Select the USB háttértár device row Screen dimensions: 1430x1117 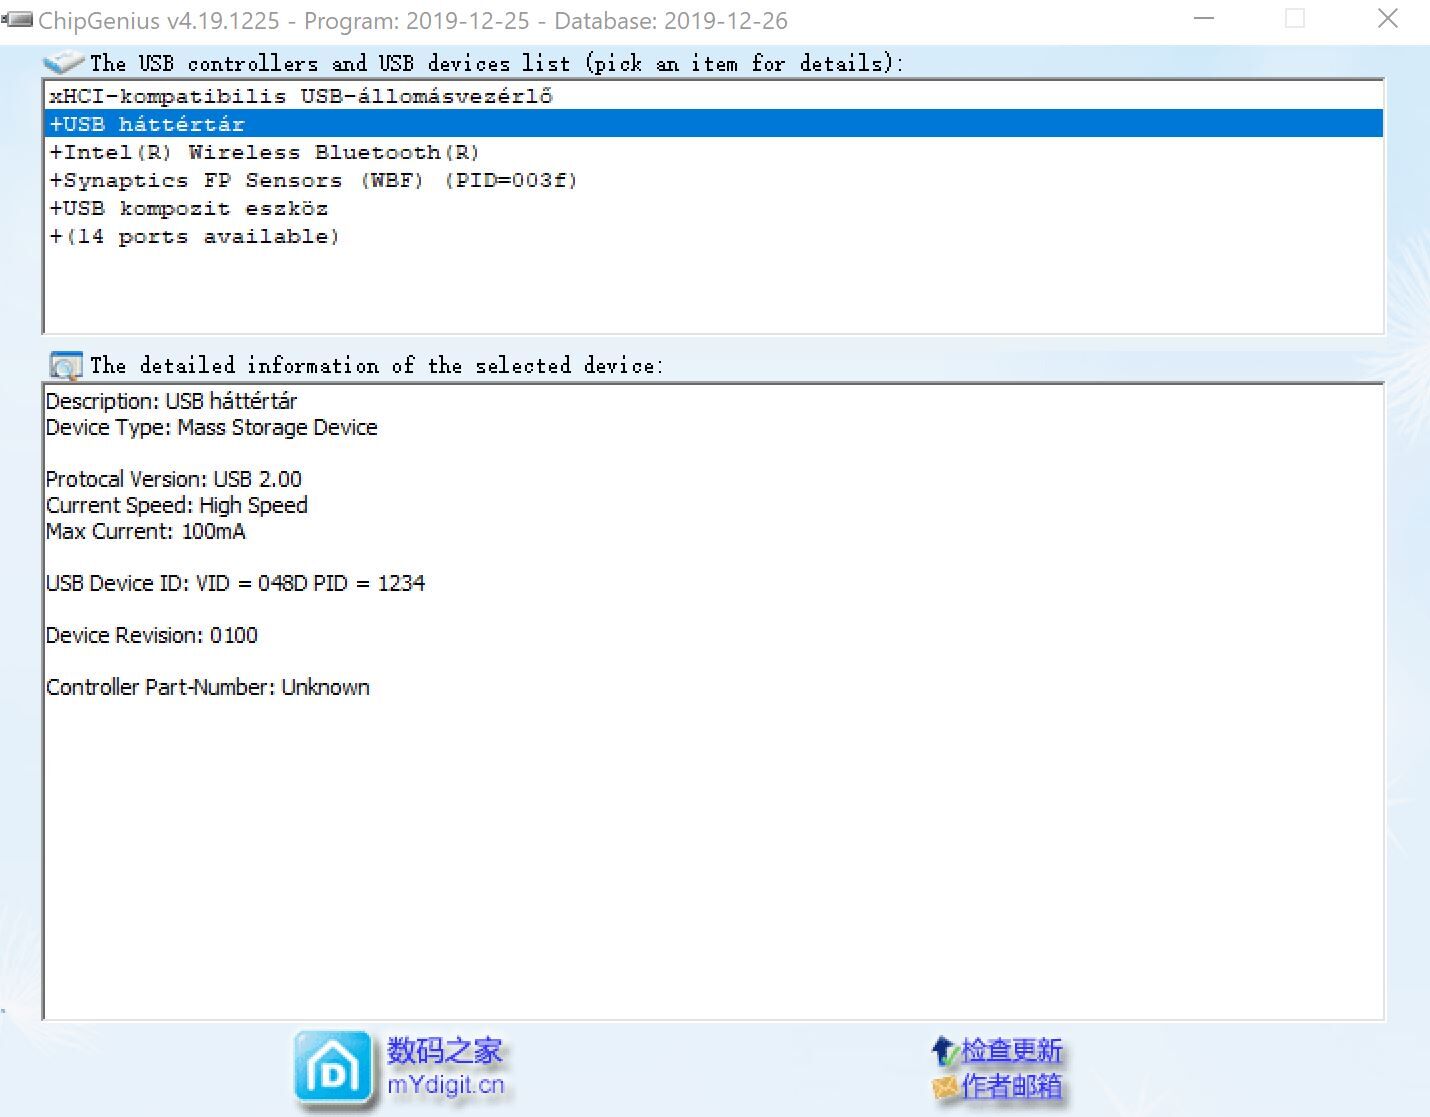click(714, 124)
